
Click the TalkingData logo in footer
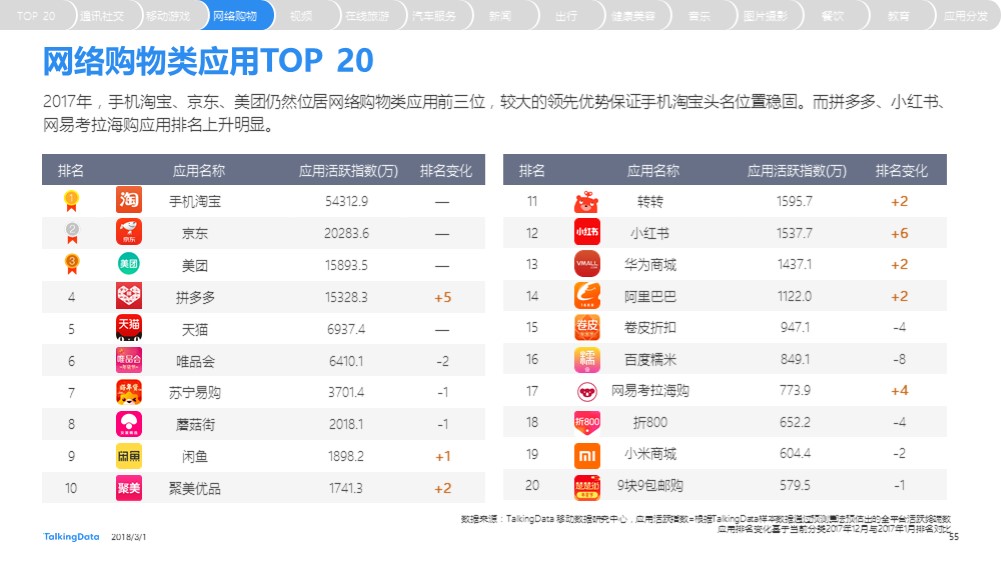click(x=72, y=537)
